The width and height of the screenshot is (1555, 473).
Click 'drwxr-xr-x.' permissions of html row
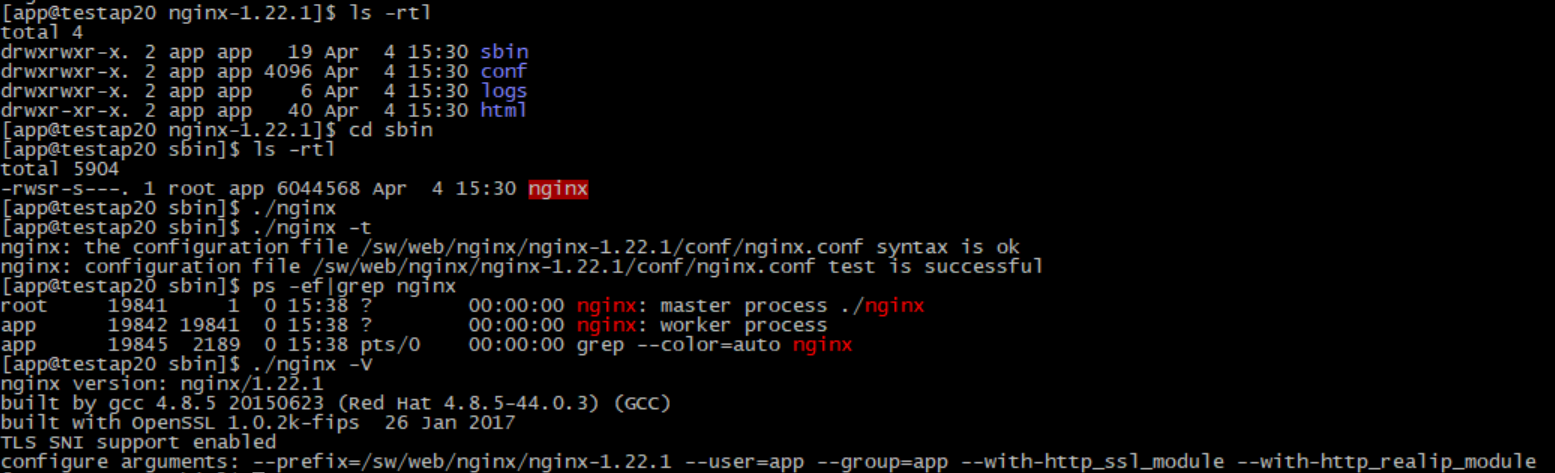click(65, 110)
